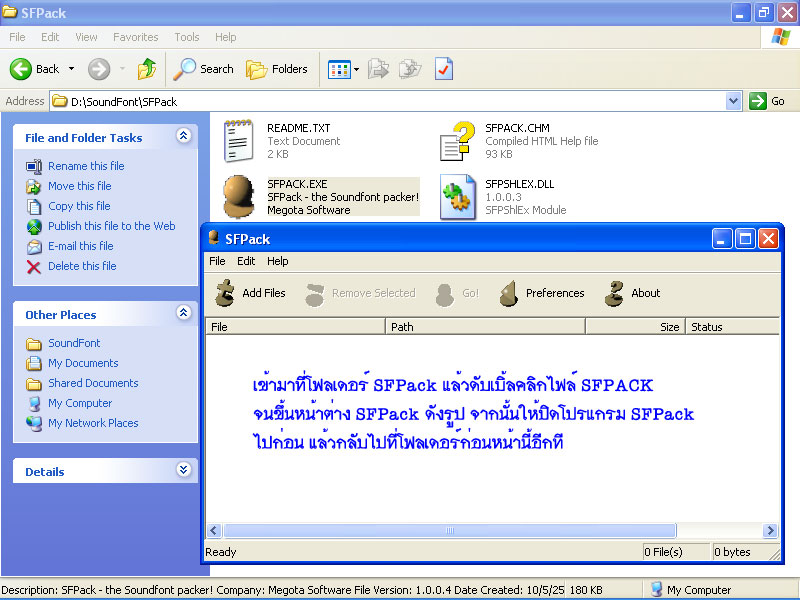Click the SFPack horizontal scrollbar thumb
Image resolution: width=800 pixels, height=600 pixels.
(x=449, y=531)
